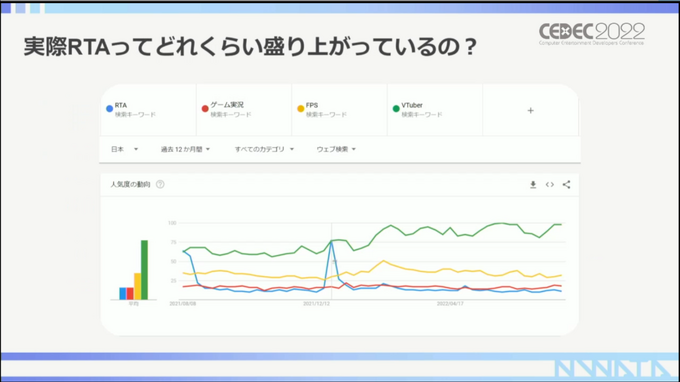Viewport: 680px width, 382px height.
Task: Click the 人気度の動向 heading text
Action: point(130,184)
